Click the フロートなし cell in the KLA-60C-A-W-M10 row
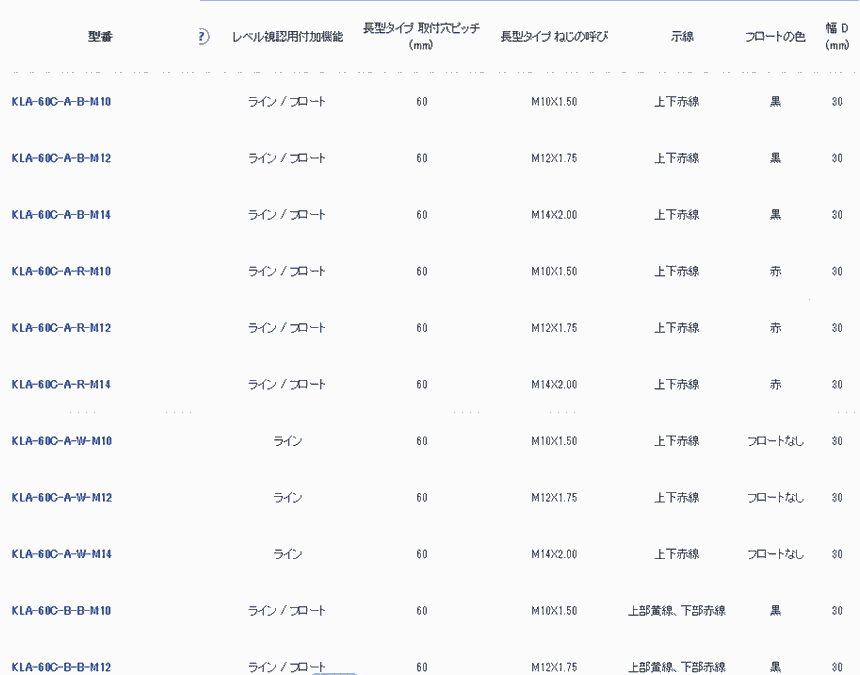The height and width of the screenshot is (675, 860). (775, 441)
